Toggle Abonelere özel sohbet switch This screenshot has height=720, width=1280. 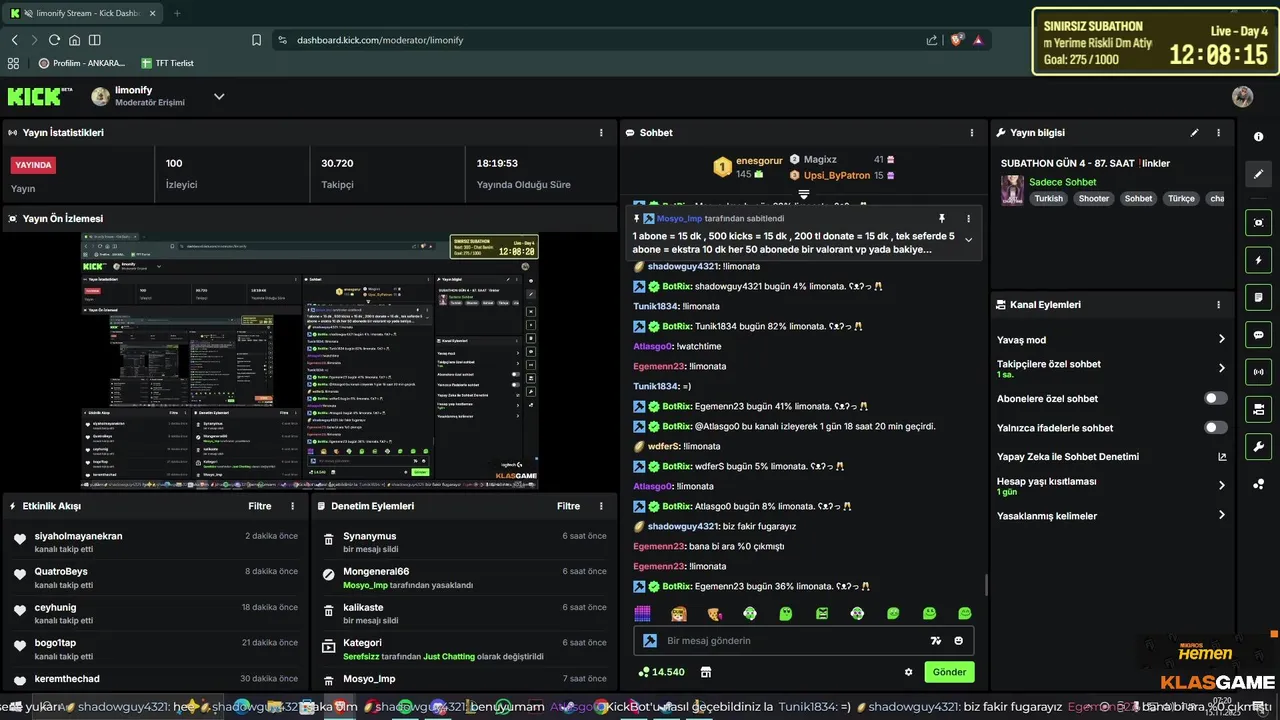[x=1216, y=398]
